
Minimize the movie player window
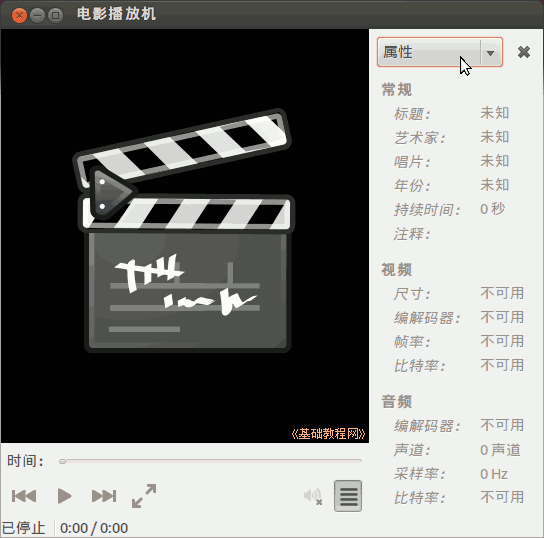[37, 15]
